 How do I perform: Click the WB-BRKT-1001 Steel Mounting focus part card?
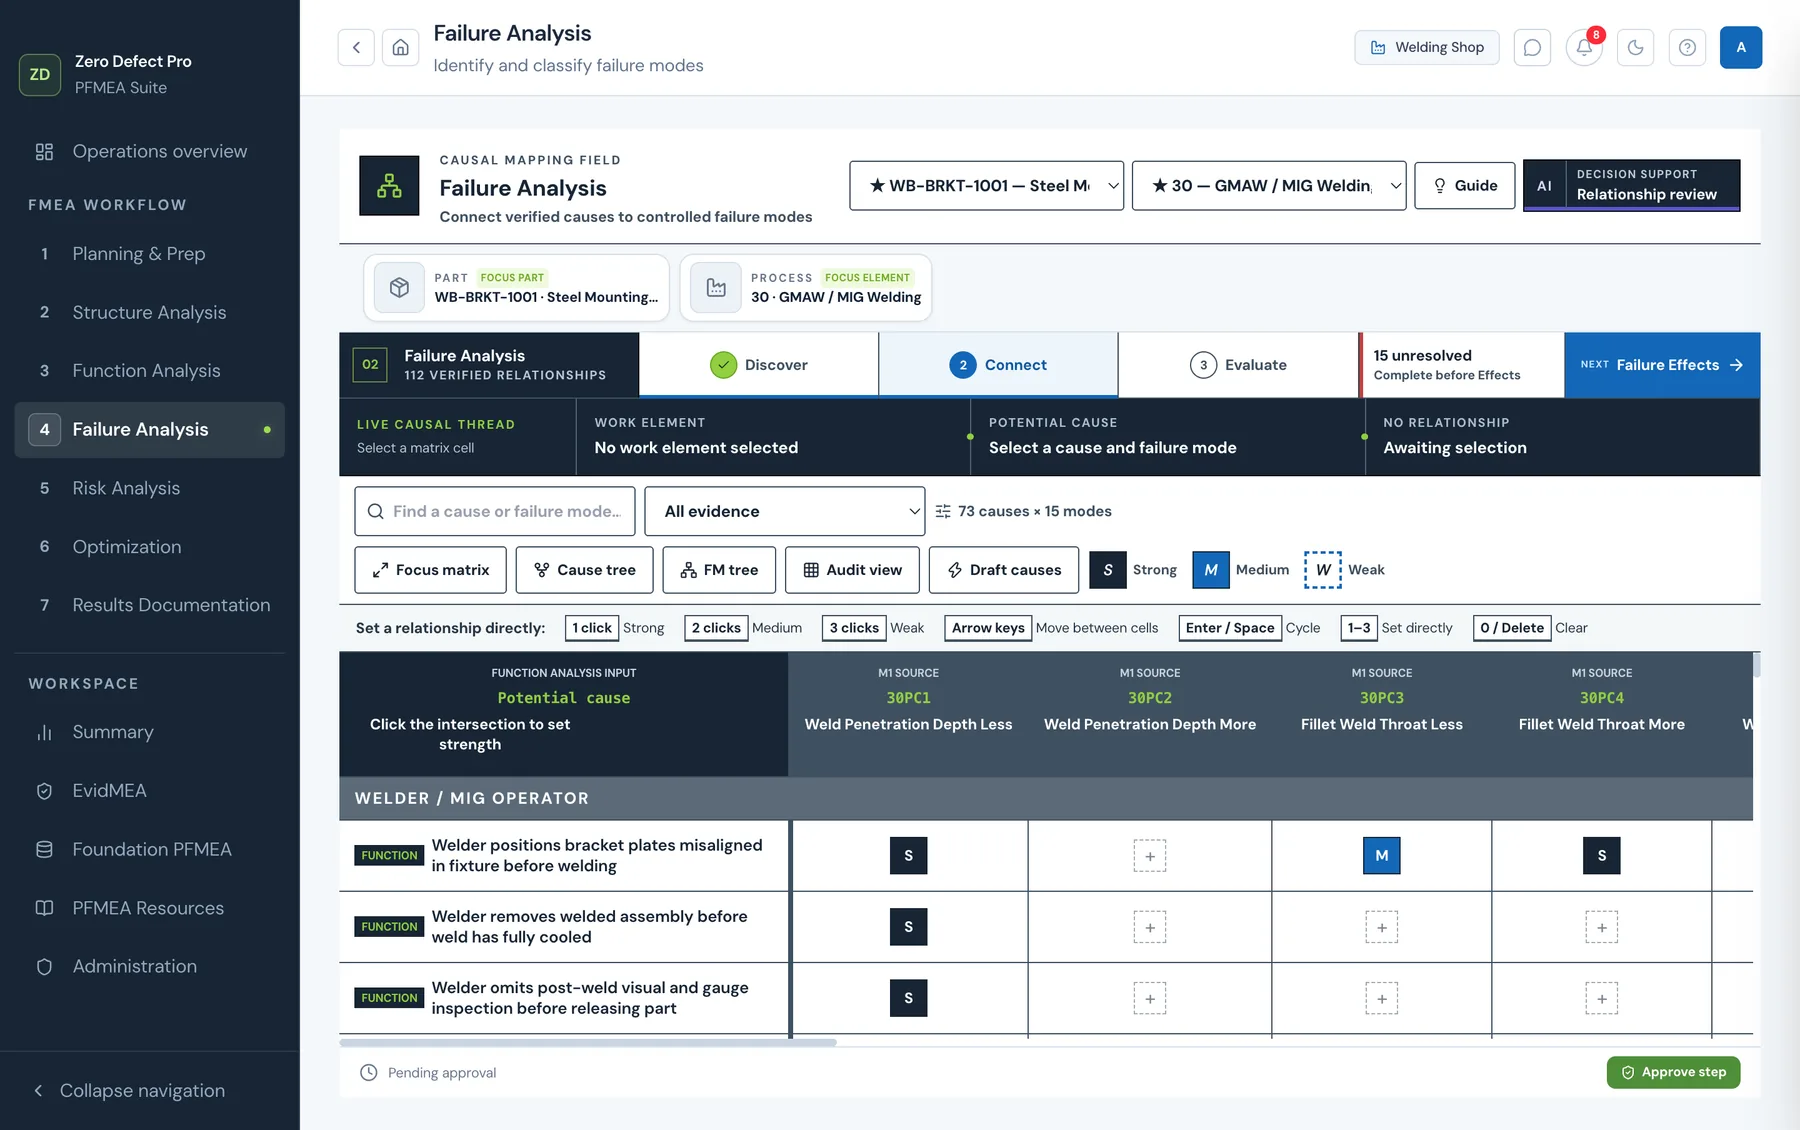click(516, 288)
